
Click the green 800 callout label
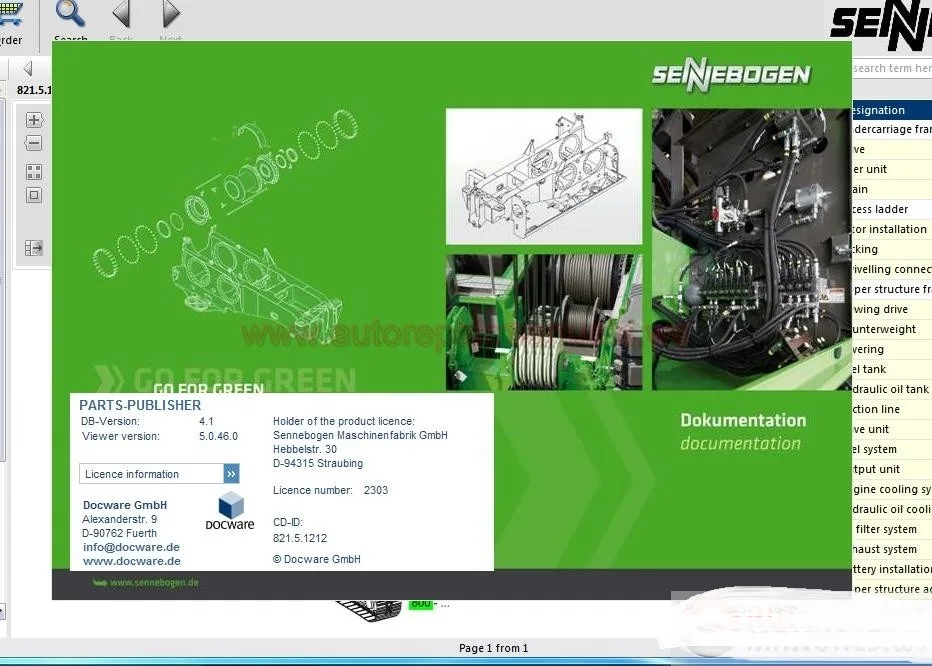click(420, 604)
